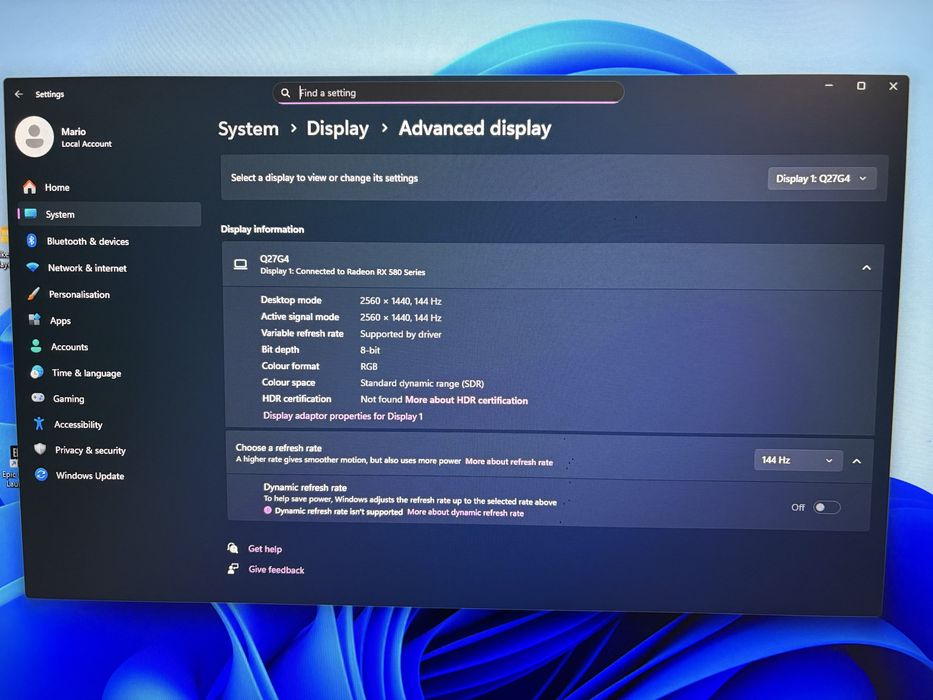Screen dimensions: 933x700
Task: Click More about refresh rate link
Action: (509, 461)
